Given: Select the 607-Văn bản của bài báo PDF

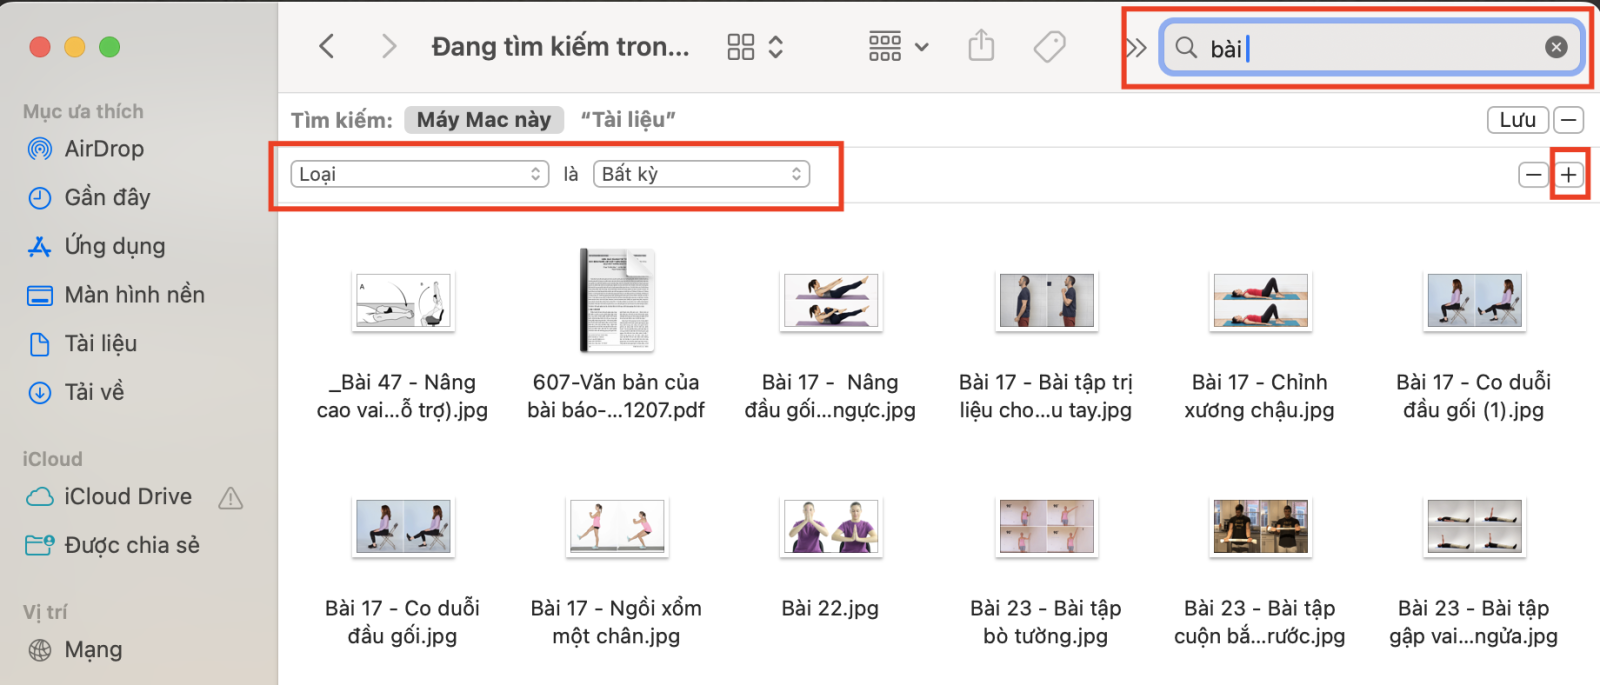Looking at the screenshot, I should pos(617,300).
